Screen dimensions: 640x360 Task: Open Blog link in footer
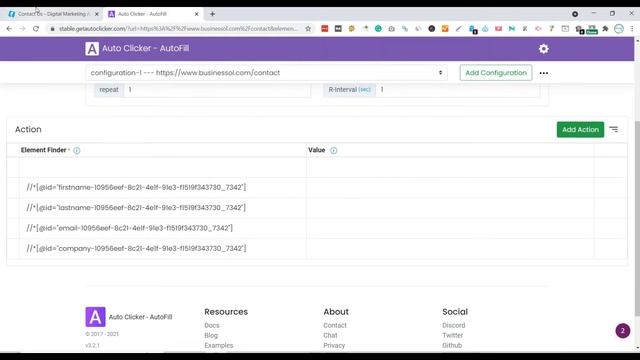[211, 335]
